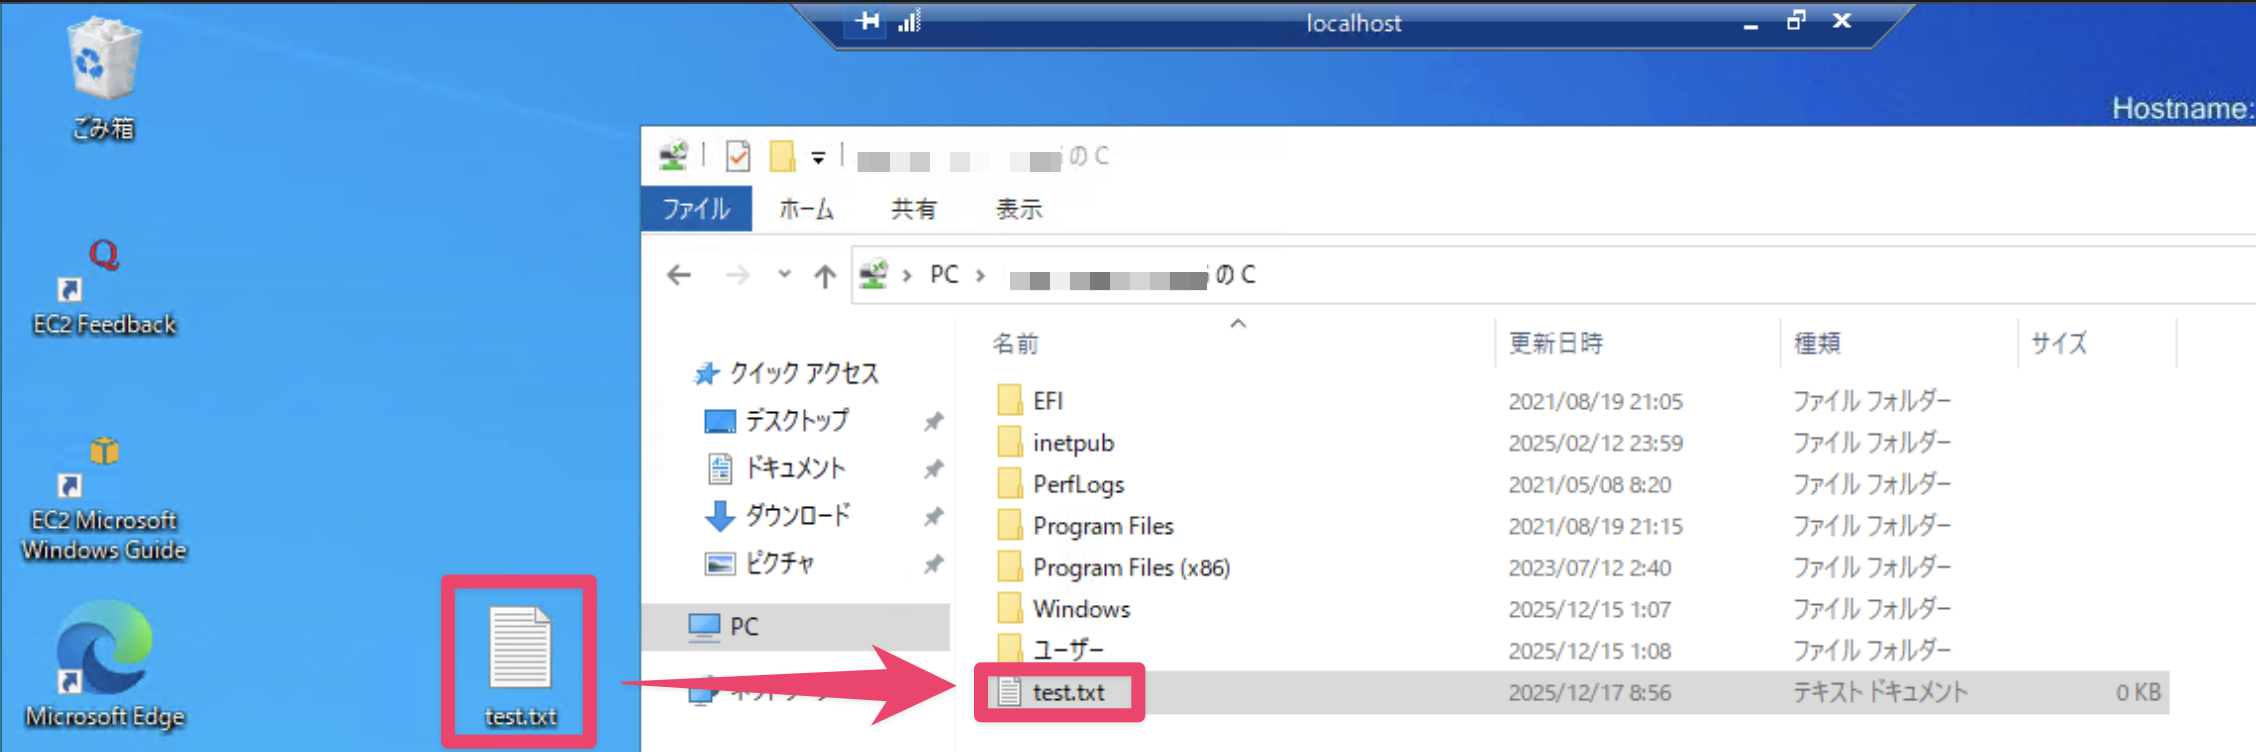The height and width of the screenshot is (752, 2256).
Task: Go back with the back arrow
Action: [x=679, y=276]
